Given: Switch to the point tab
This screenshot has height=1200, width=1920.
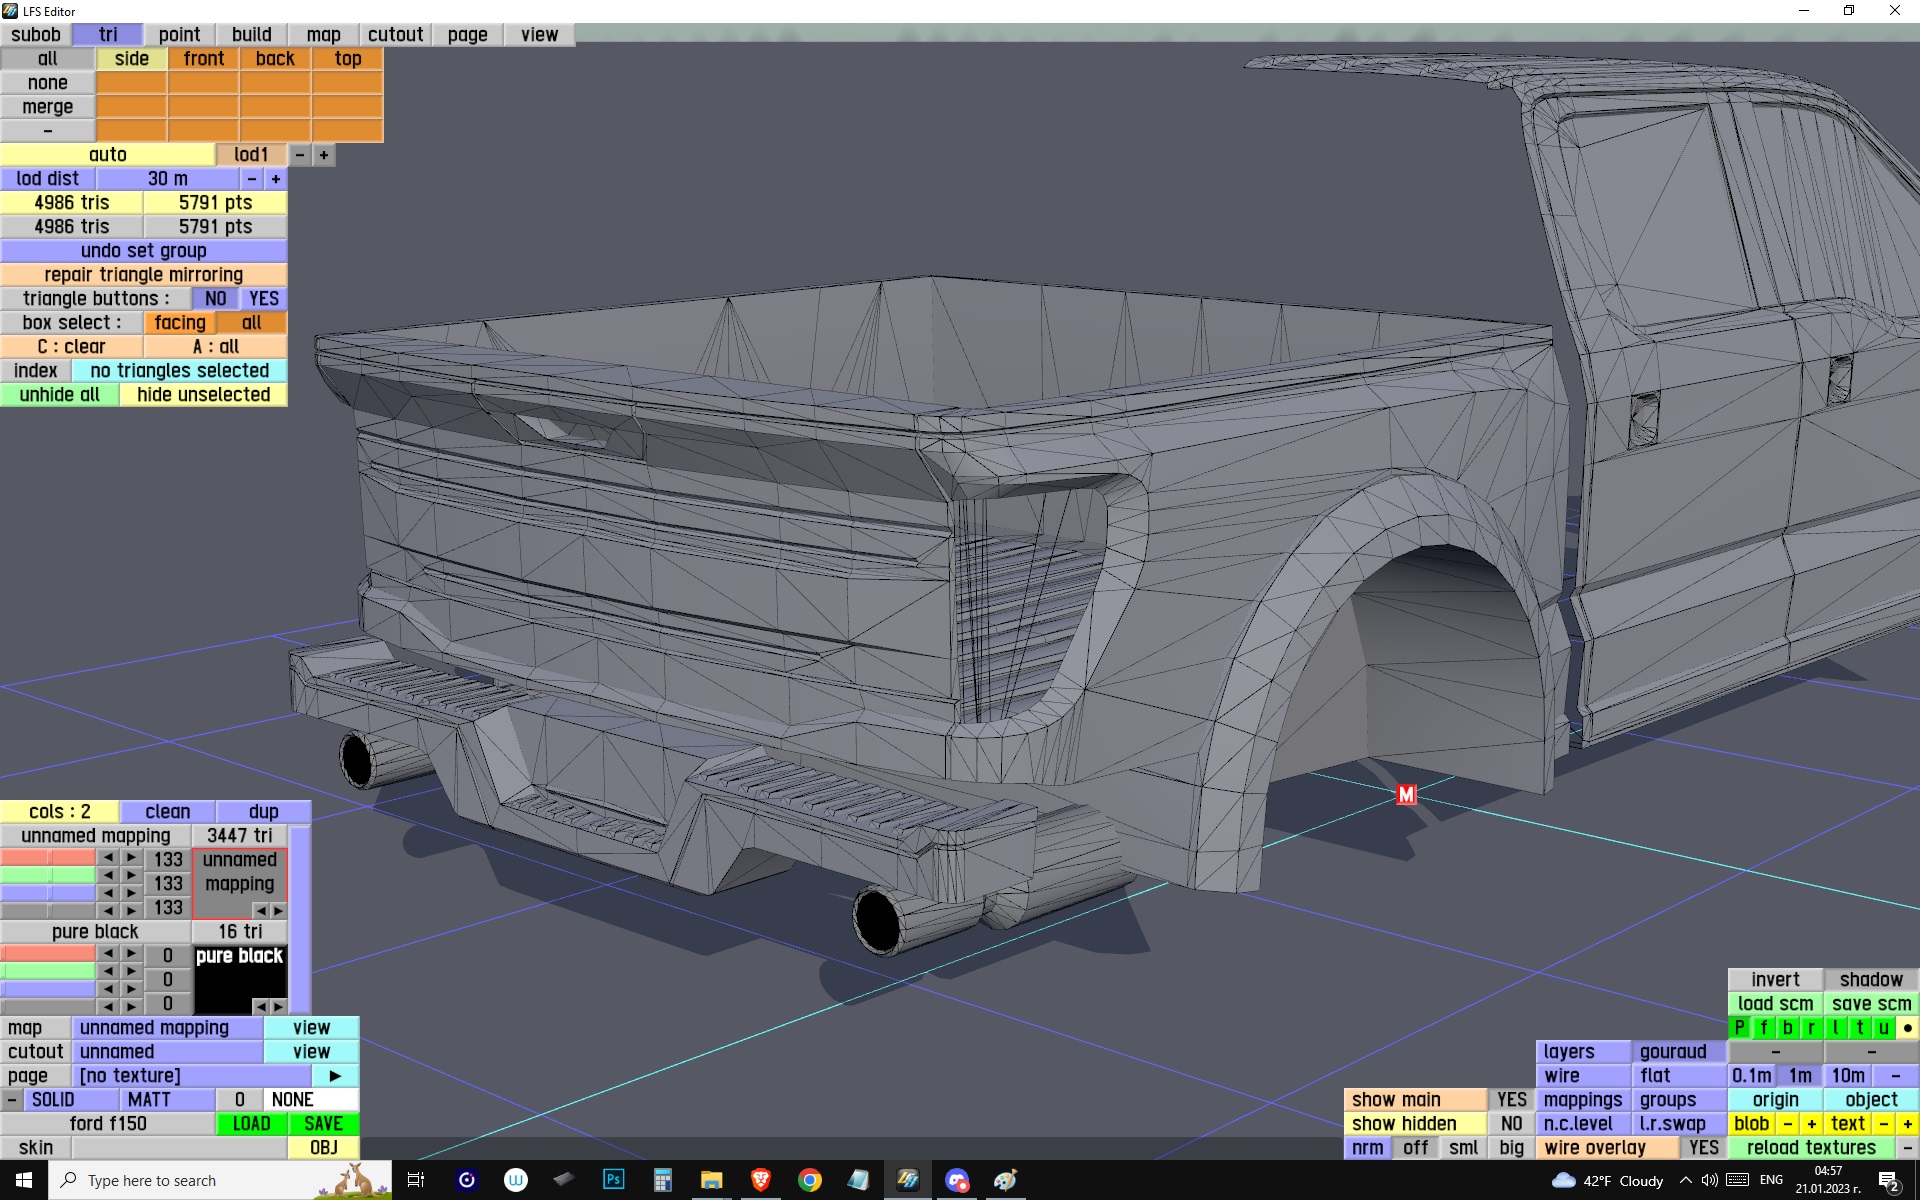Looking at the screenshot, I should tap(179, 35).
